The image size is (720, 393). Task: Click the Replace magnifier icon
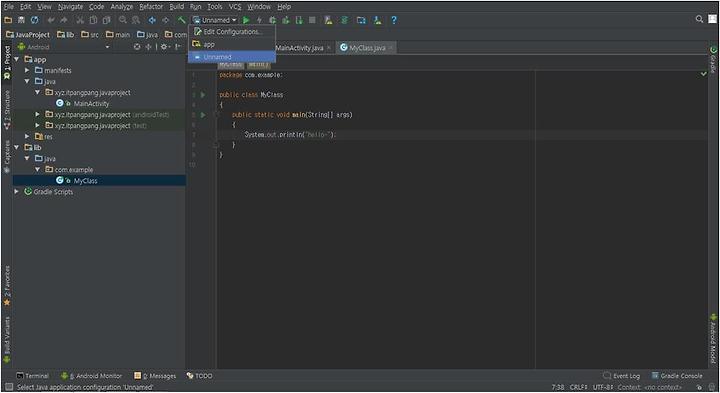coord(136,20)
